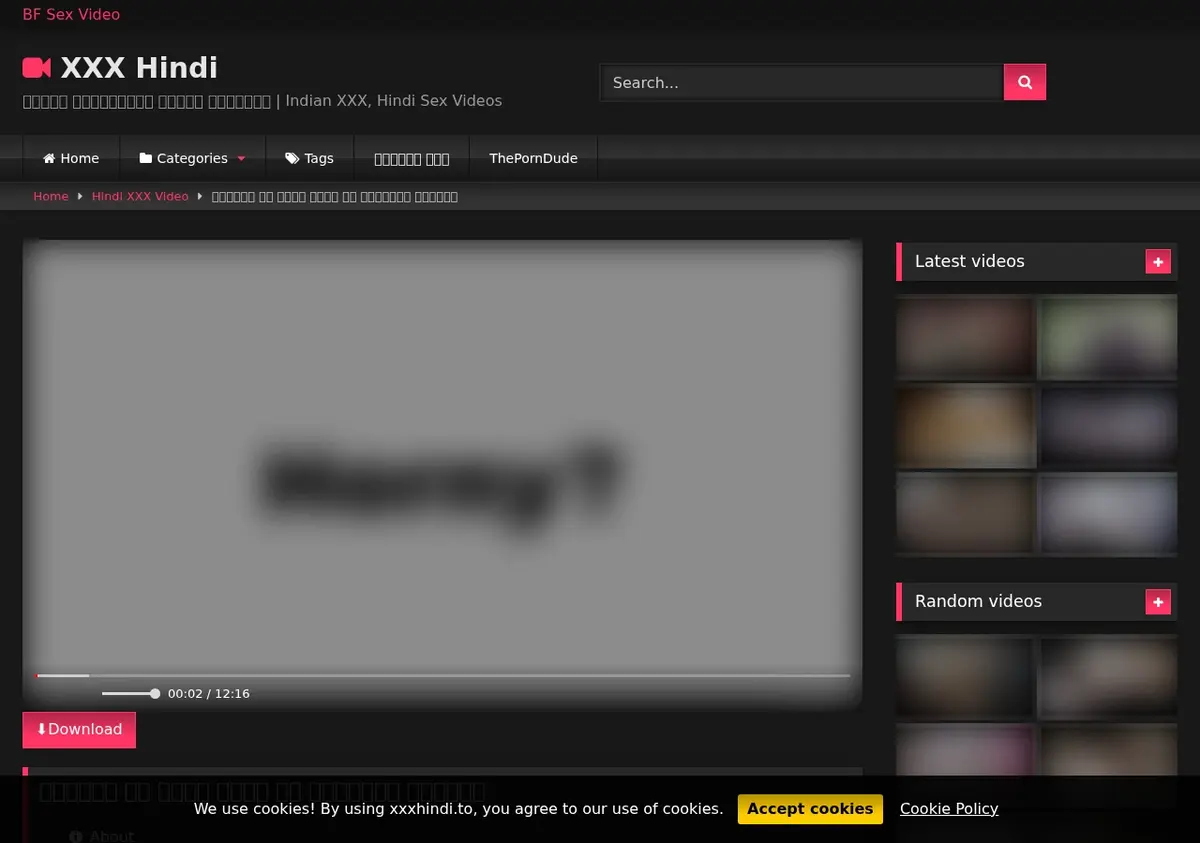Open the Home menu item
The height and width of the screenshot is (843, 1200).
(x=71, y=158)
